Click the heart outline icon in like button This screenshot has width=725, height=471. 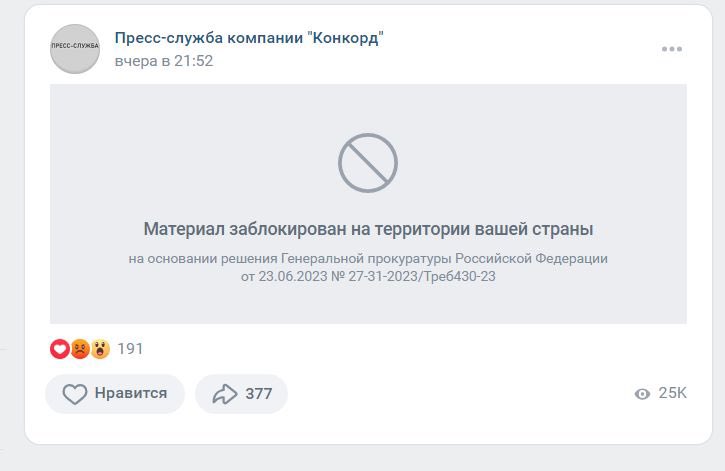tap(75, 394)
